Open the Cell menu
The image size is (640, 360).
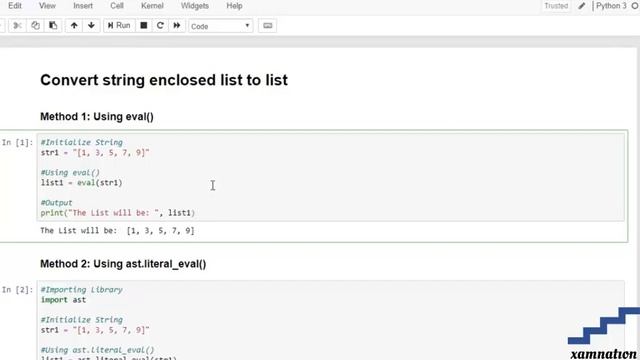tap(117, 6)
